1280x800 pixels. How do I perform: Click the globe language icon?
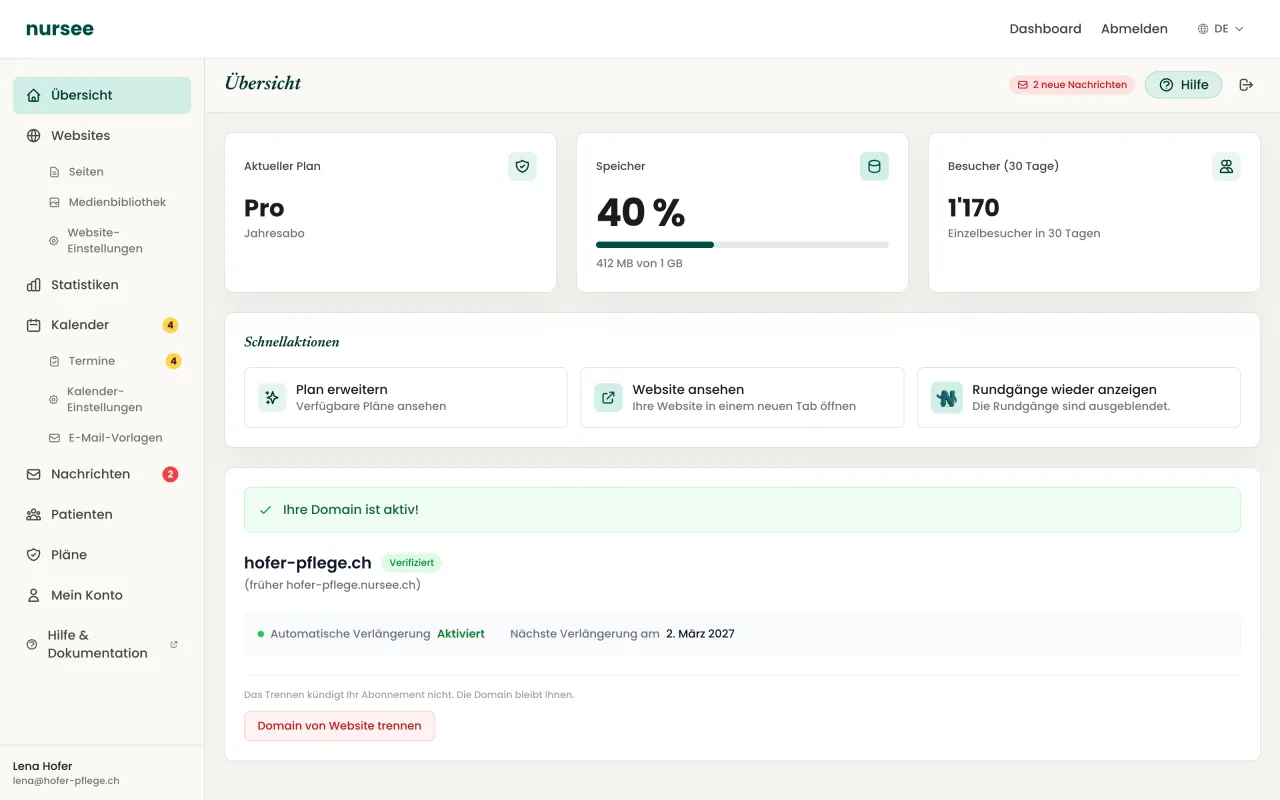pos(1203,29)
